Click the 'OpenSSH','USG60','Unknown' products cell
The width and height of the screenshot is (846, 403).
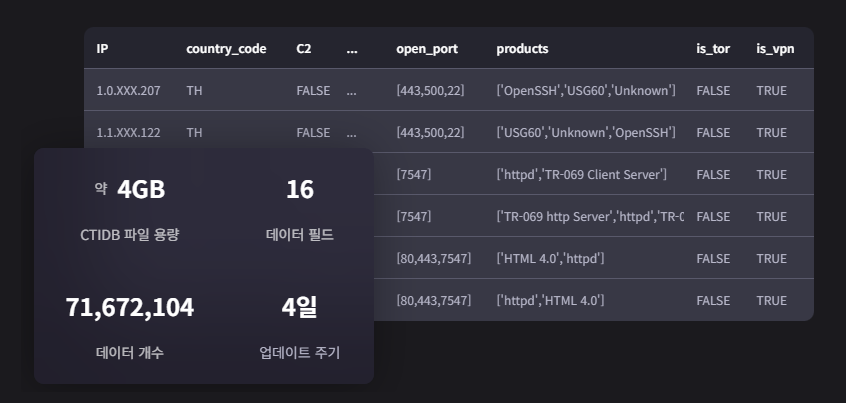coord(586,91)
